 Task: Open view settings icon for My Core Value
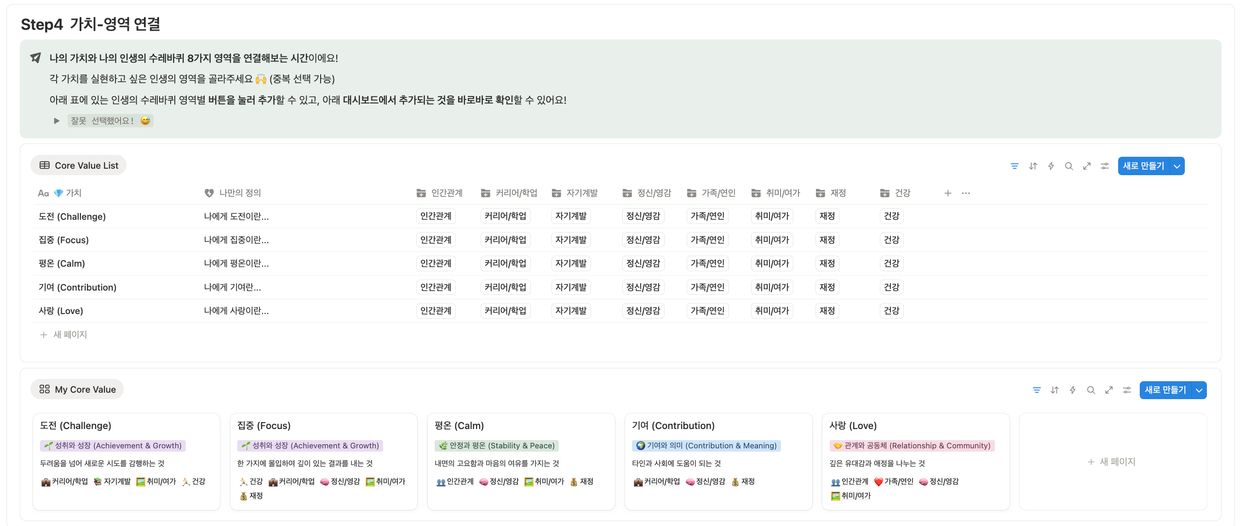pos(1127,390)
